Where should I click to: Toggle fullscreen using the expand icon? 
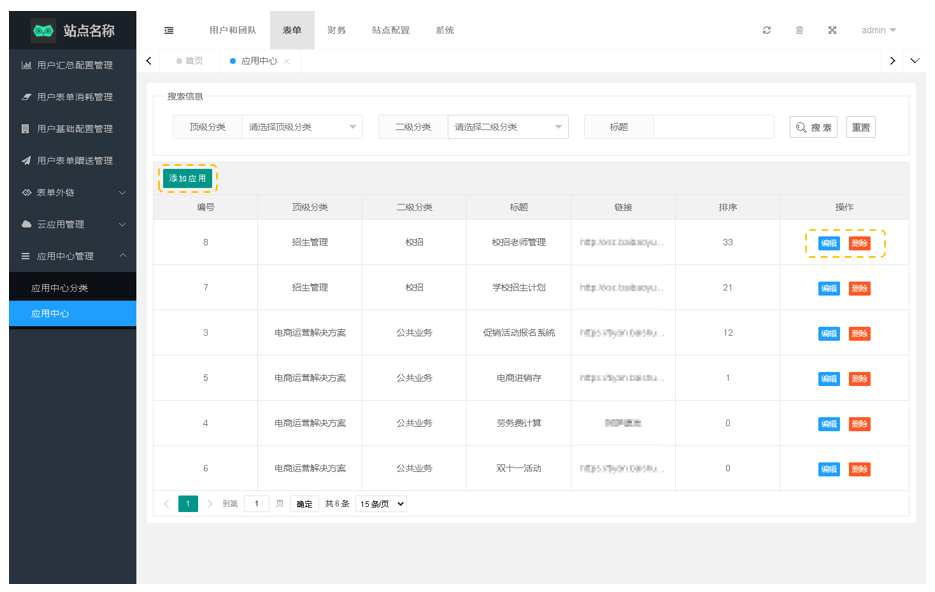pyautogui.click(x=832, y=30)
